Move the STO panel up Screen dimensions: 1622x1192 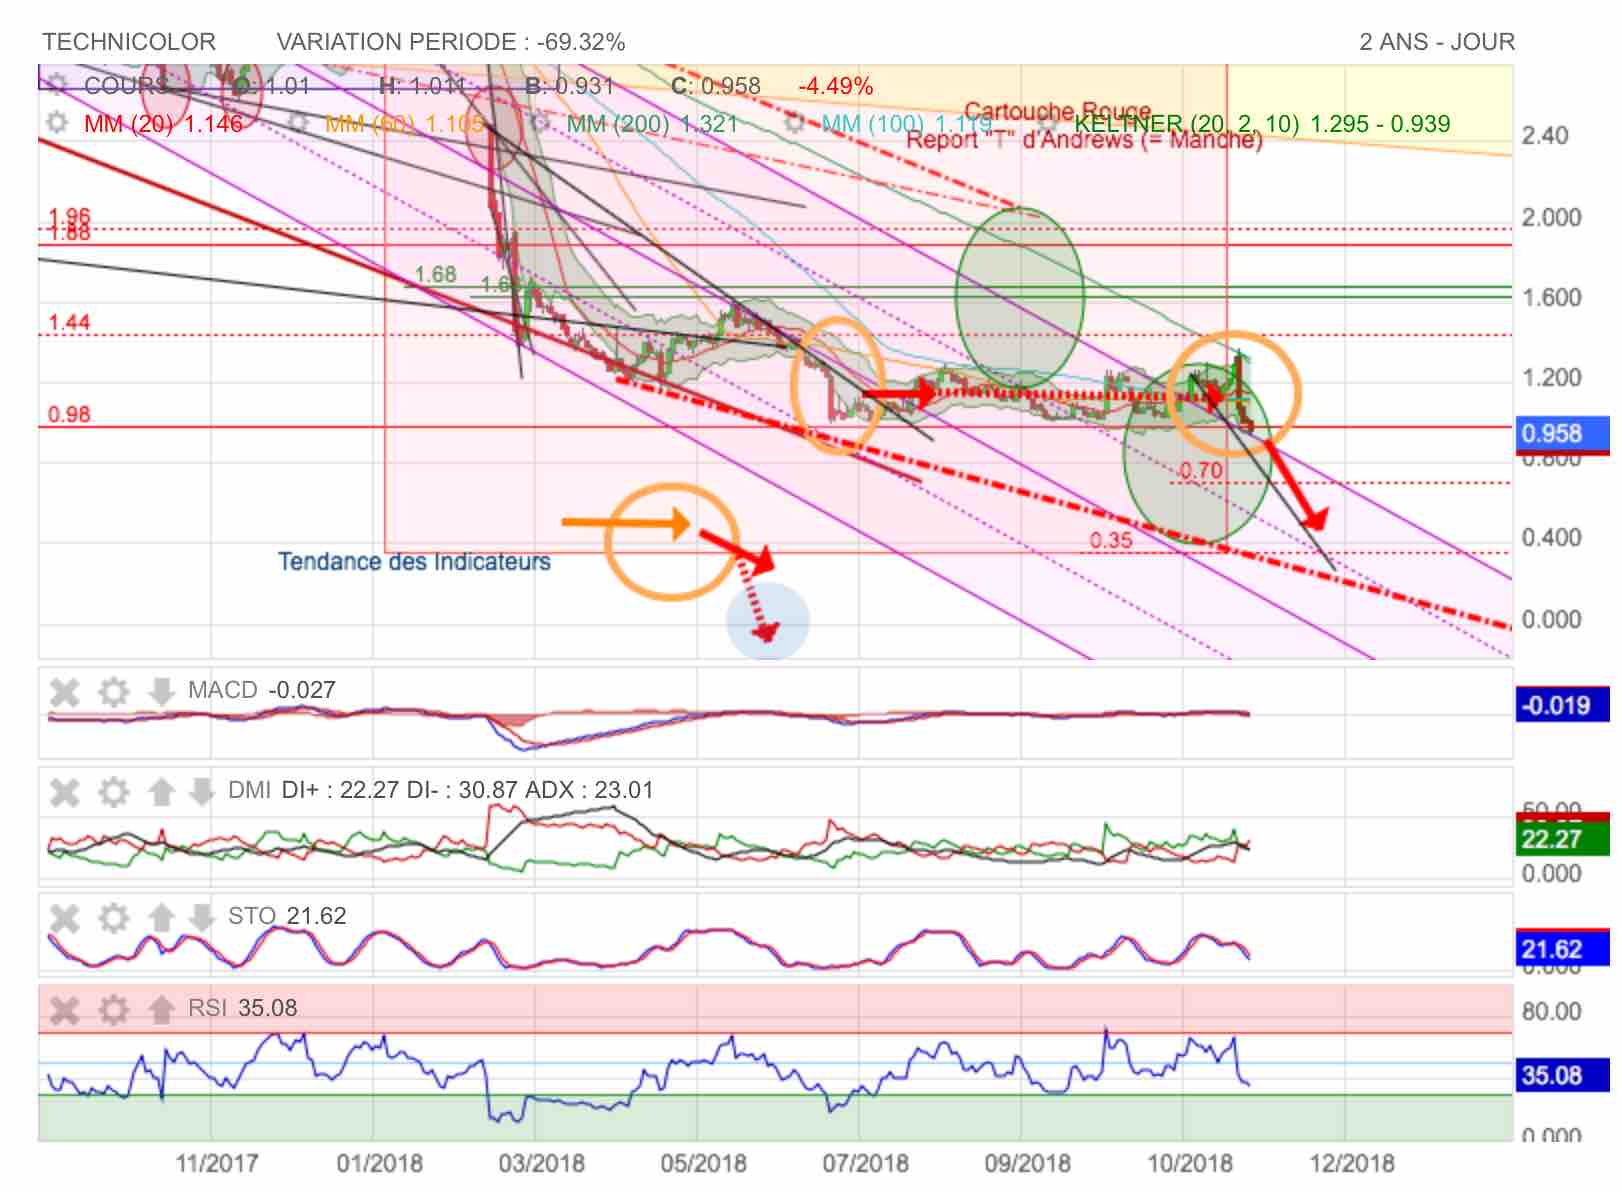pos(160,917)
